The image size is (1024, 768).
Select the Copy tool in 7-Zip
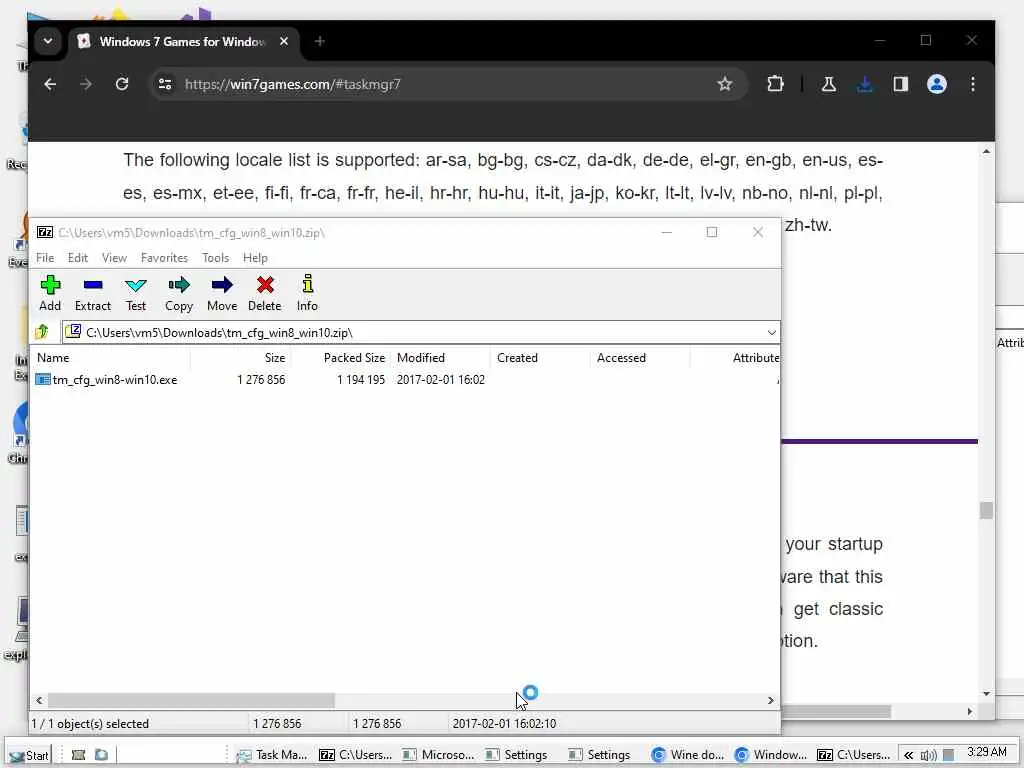[x=178, y=293]
